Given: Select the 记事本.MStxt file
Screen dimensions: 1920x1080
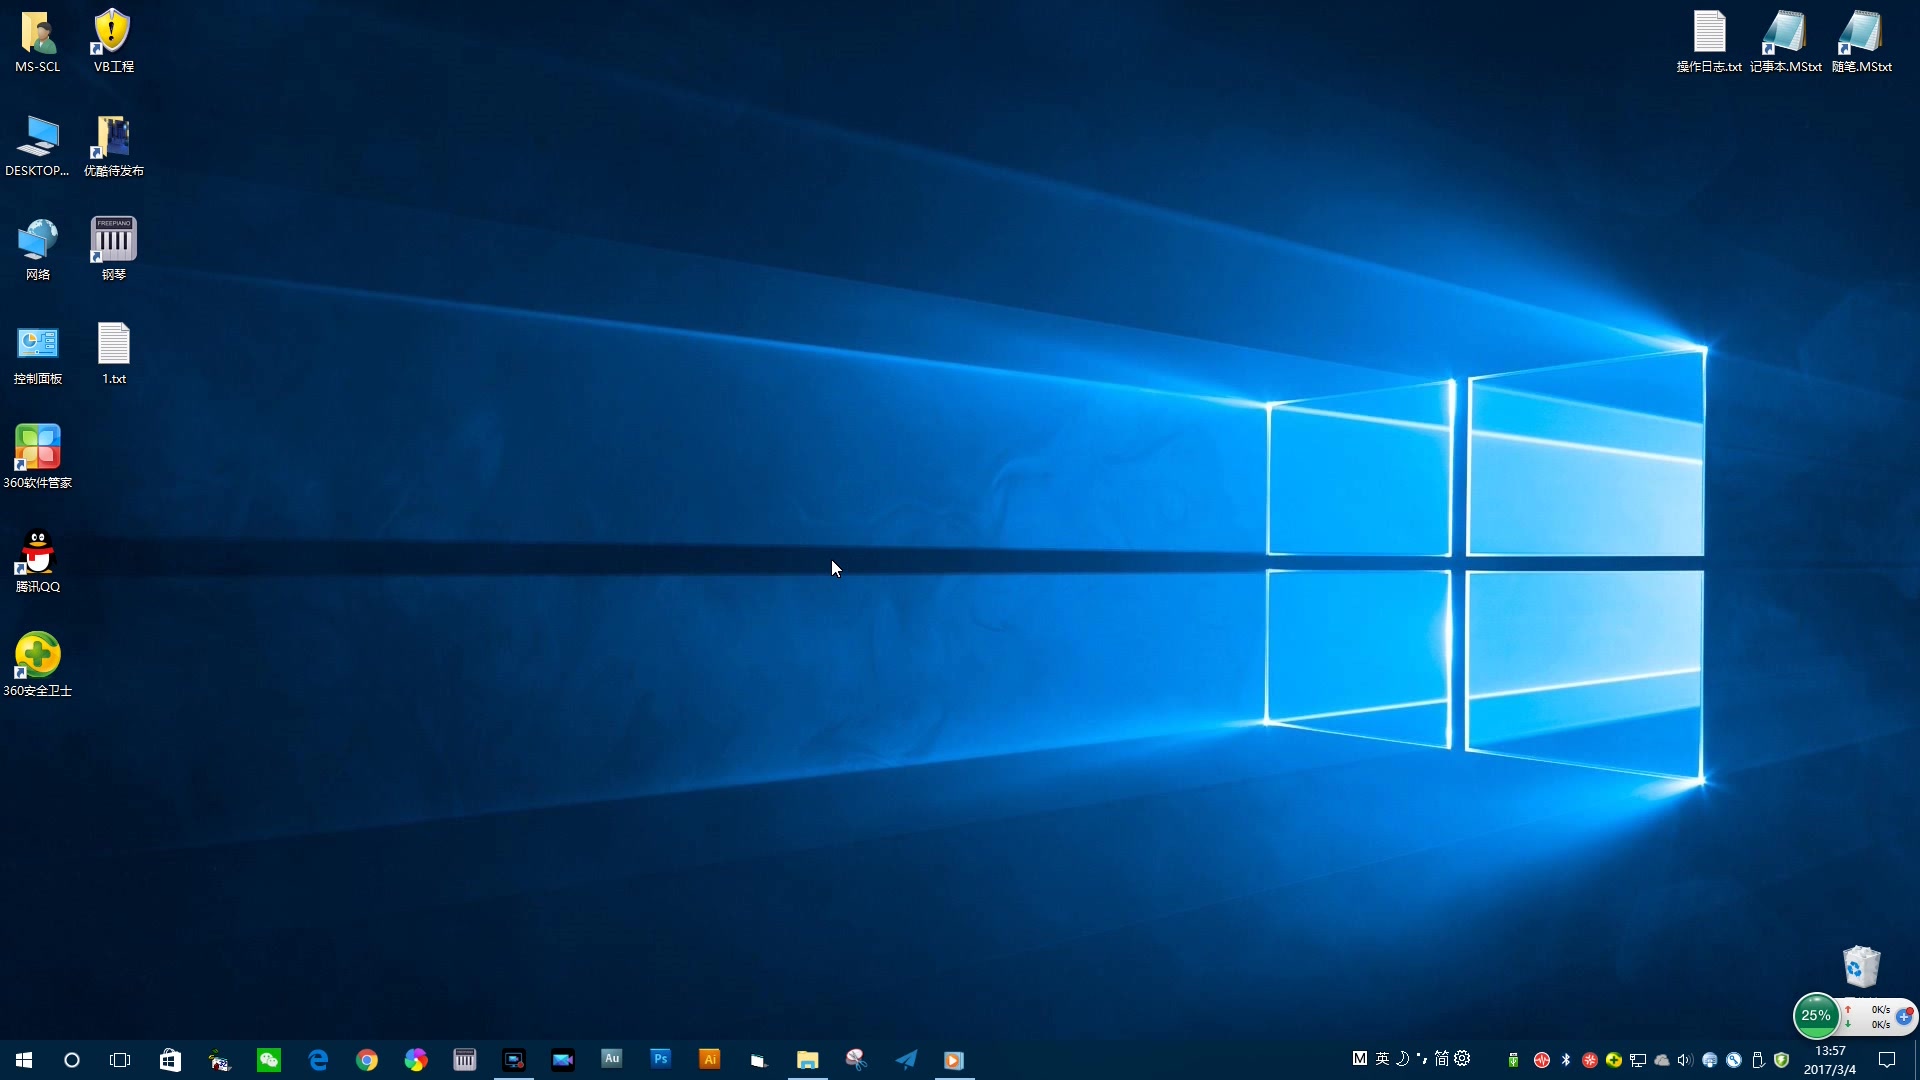Looking at the screenshot, I should point(1785,42).
